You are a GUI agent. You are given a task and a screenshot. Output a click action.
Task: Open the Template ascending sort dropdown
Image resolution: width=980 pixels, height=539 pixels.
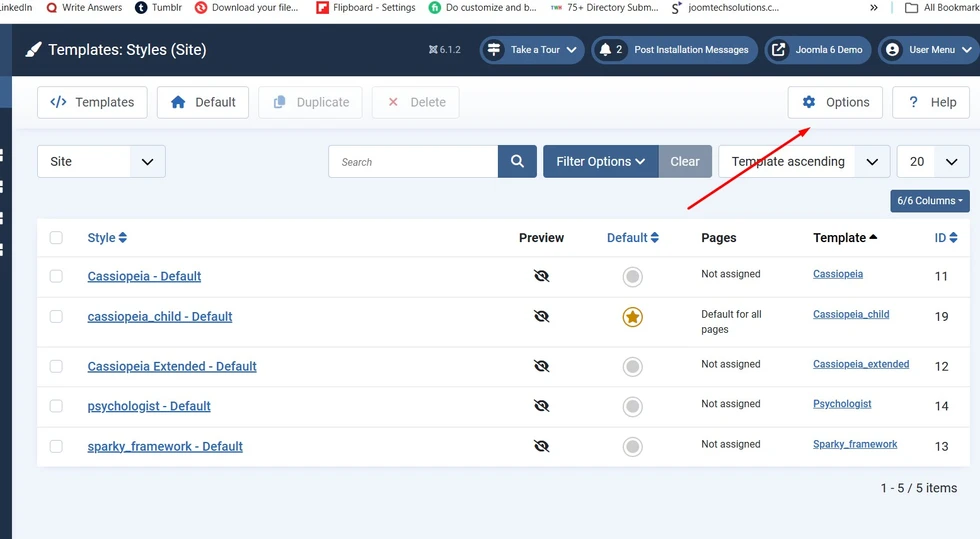pos(804,161)
